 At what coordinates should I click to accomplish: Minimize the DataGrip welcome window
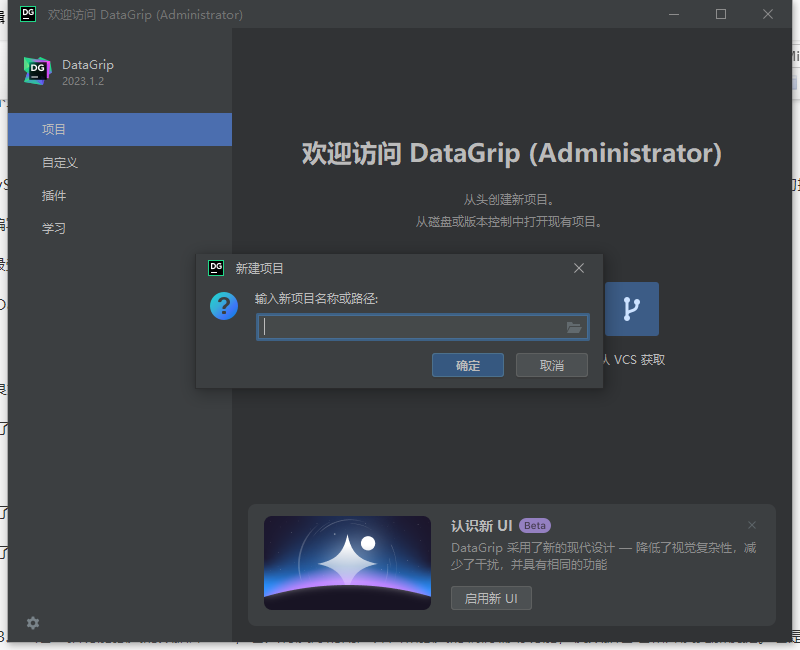[x=674, y=14]
